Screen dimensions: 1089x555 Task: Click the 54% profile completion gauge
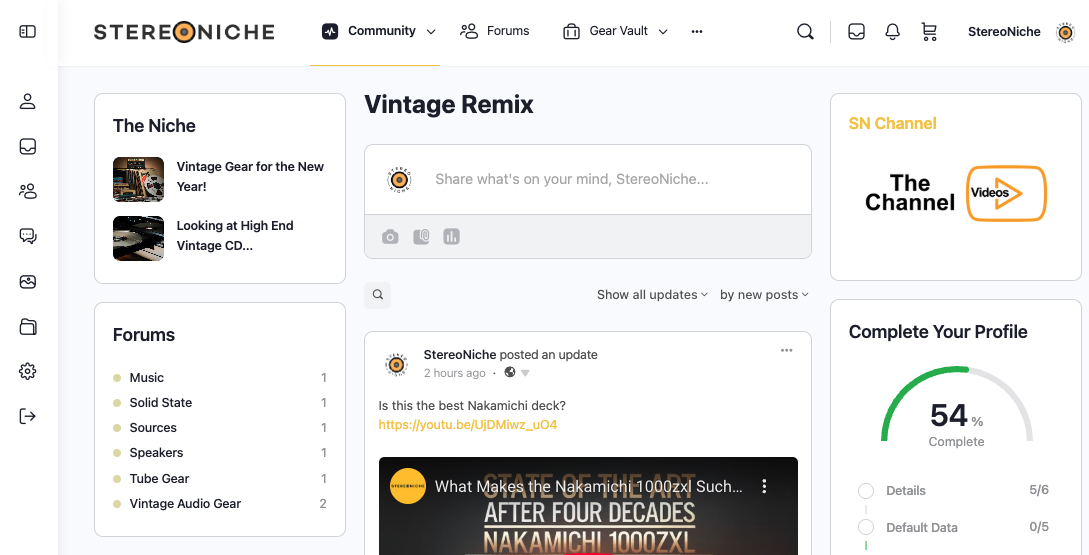pos(956,406)
